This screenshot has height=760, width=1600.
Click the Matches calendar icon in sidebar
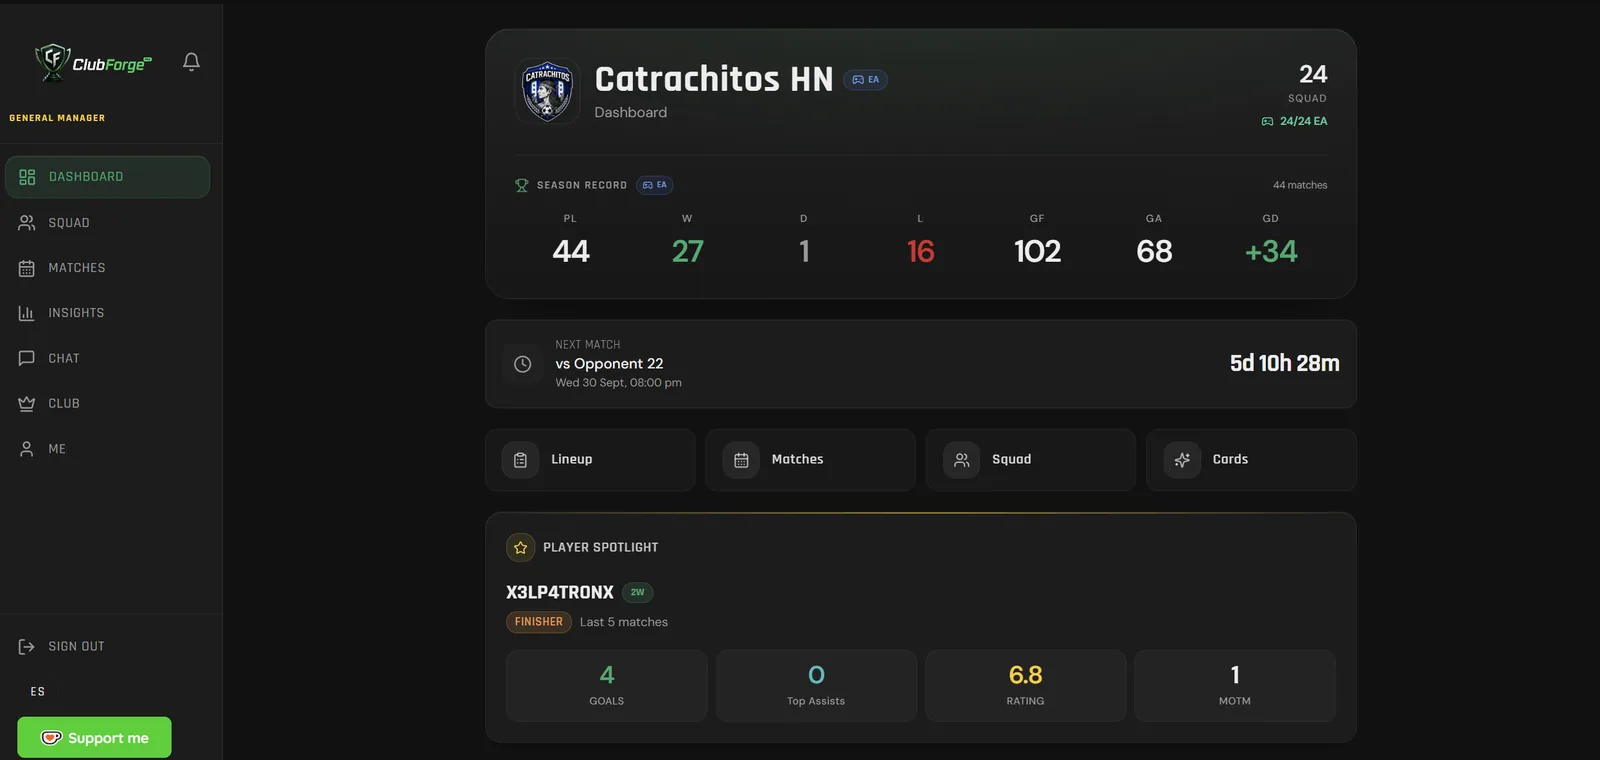[27, 268]
